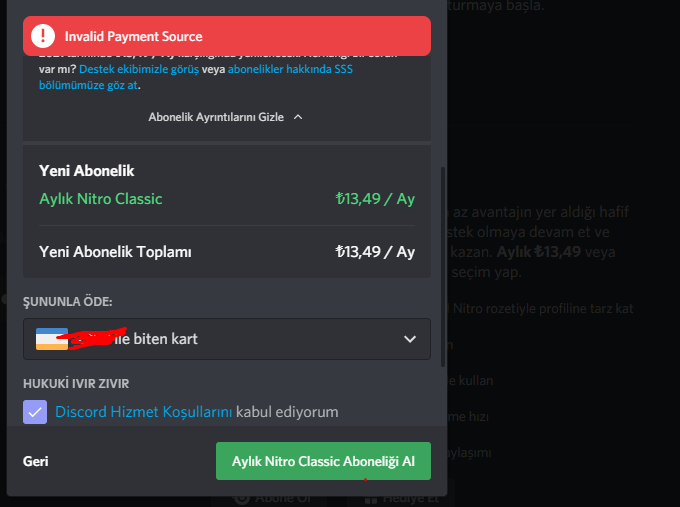
Task: Click the green 'Aylık Nitro Classic' plan name
Action: (x=100, y=198)
